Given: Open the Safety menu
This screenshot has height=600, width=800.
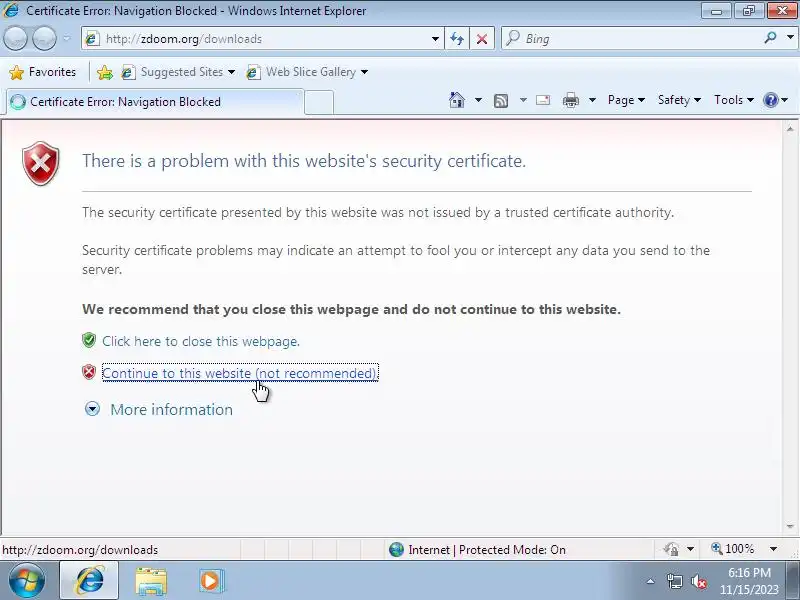Looking at the screenshot, I should (679, 100).
